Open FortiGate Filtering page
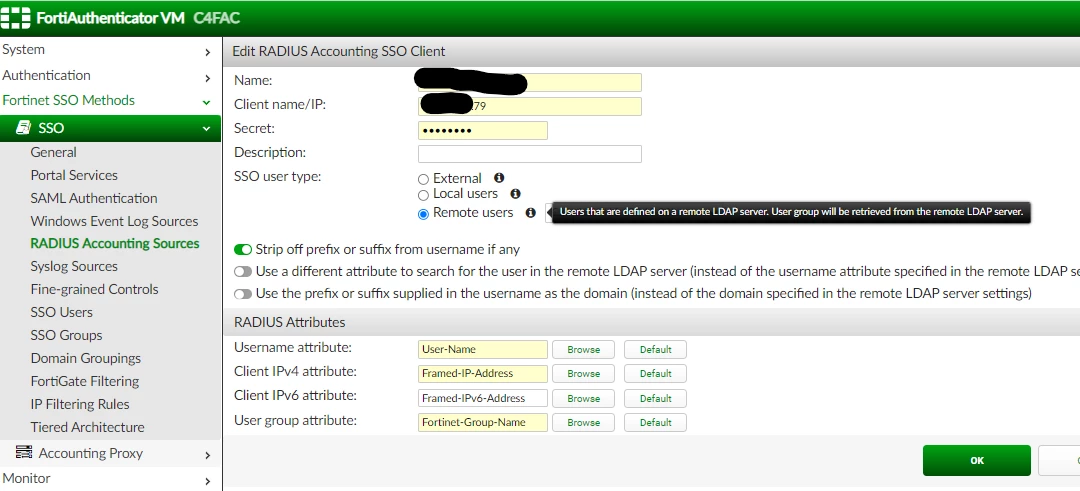 (85, 381)
